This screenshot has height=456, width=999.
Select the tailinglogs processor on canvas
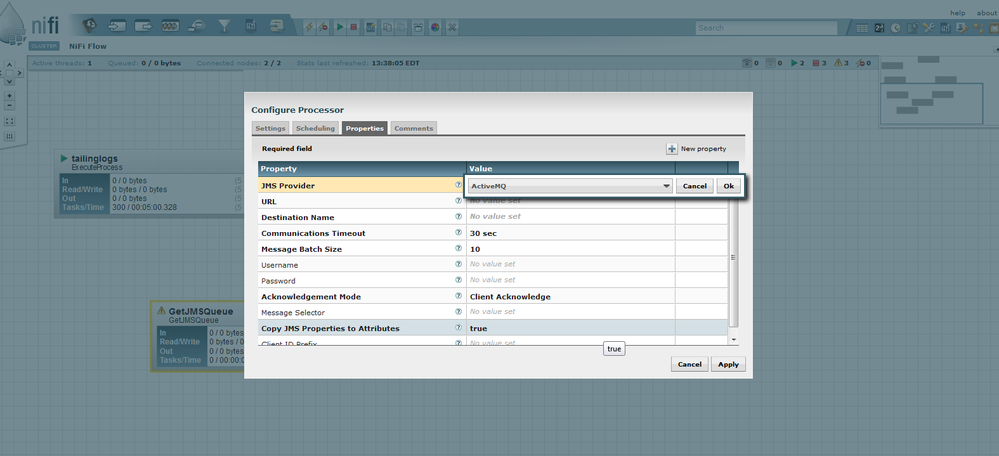[150, 185]
